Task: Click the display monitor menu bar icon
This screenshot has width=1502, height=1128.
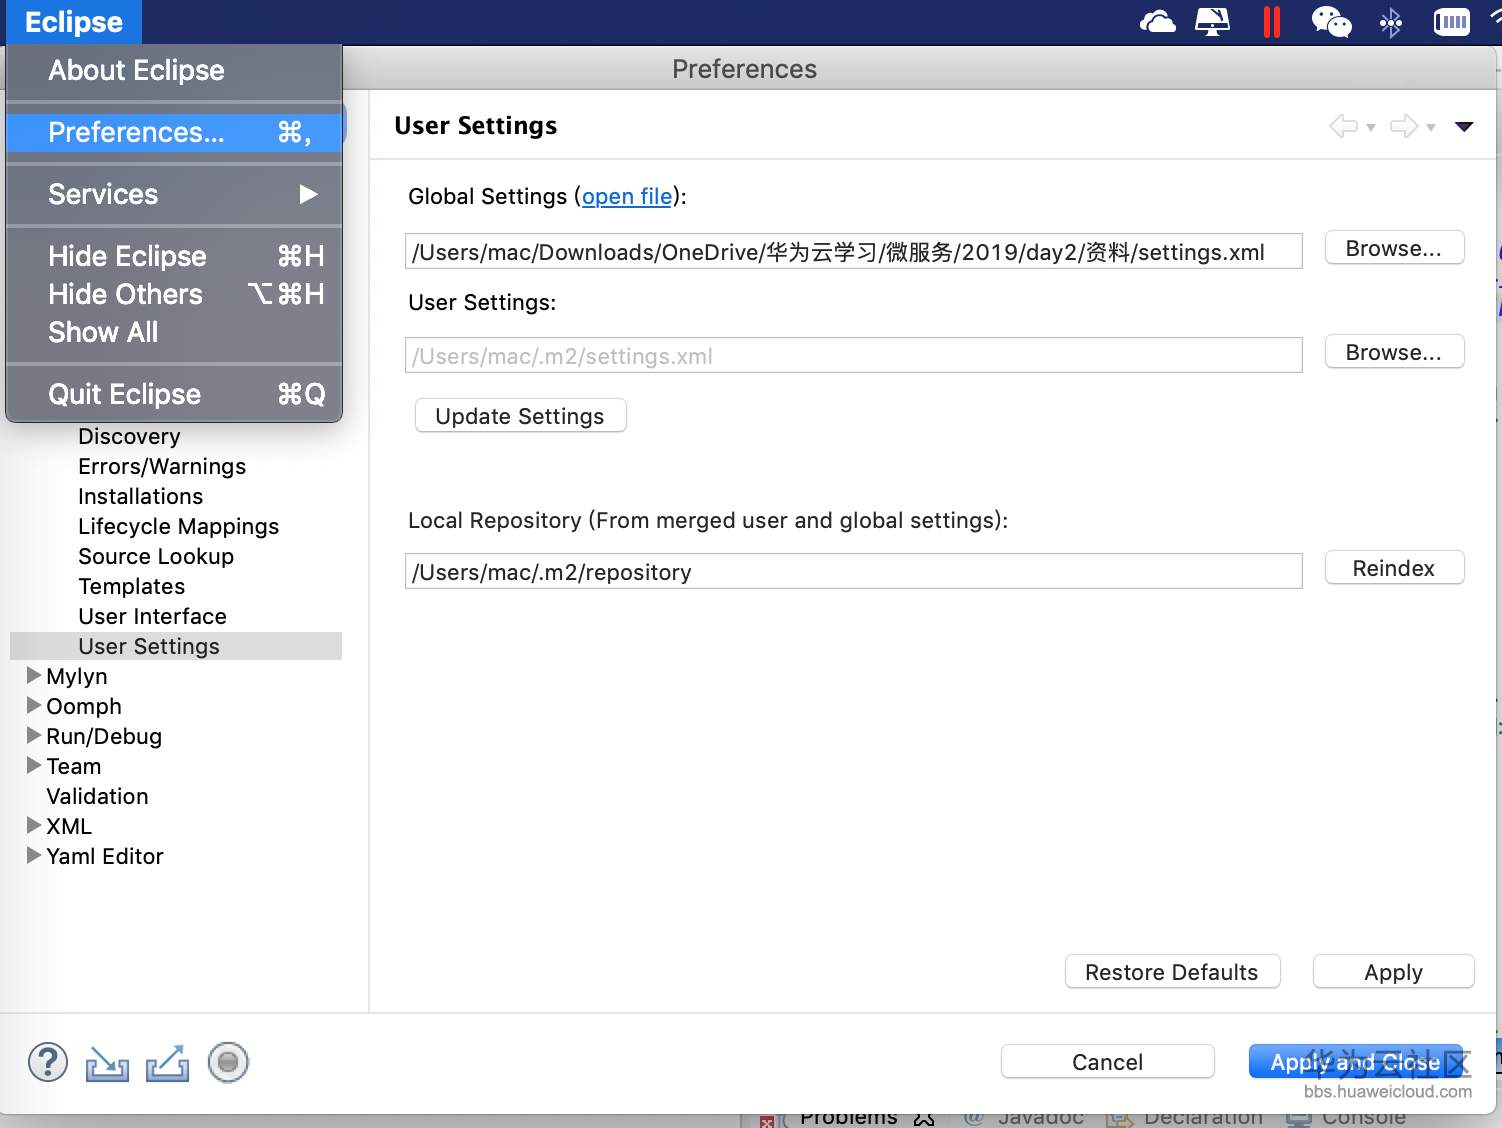Action: (1212, 21)
